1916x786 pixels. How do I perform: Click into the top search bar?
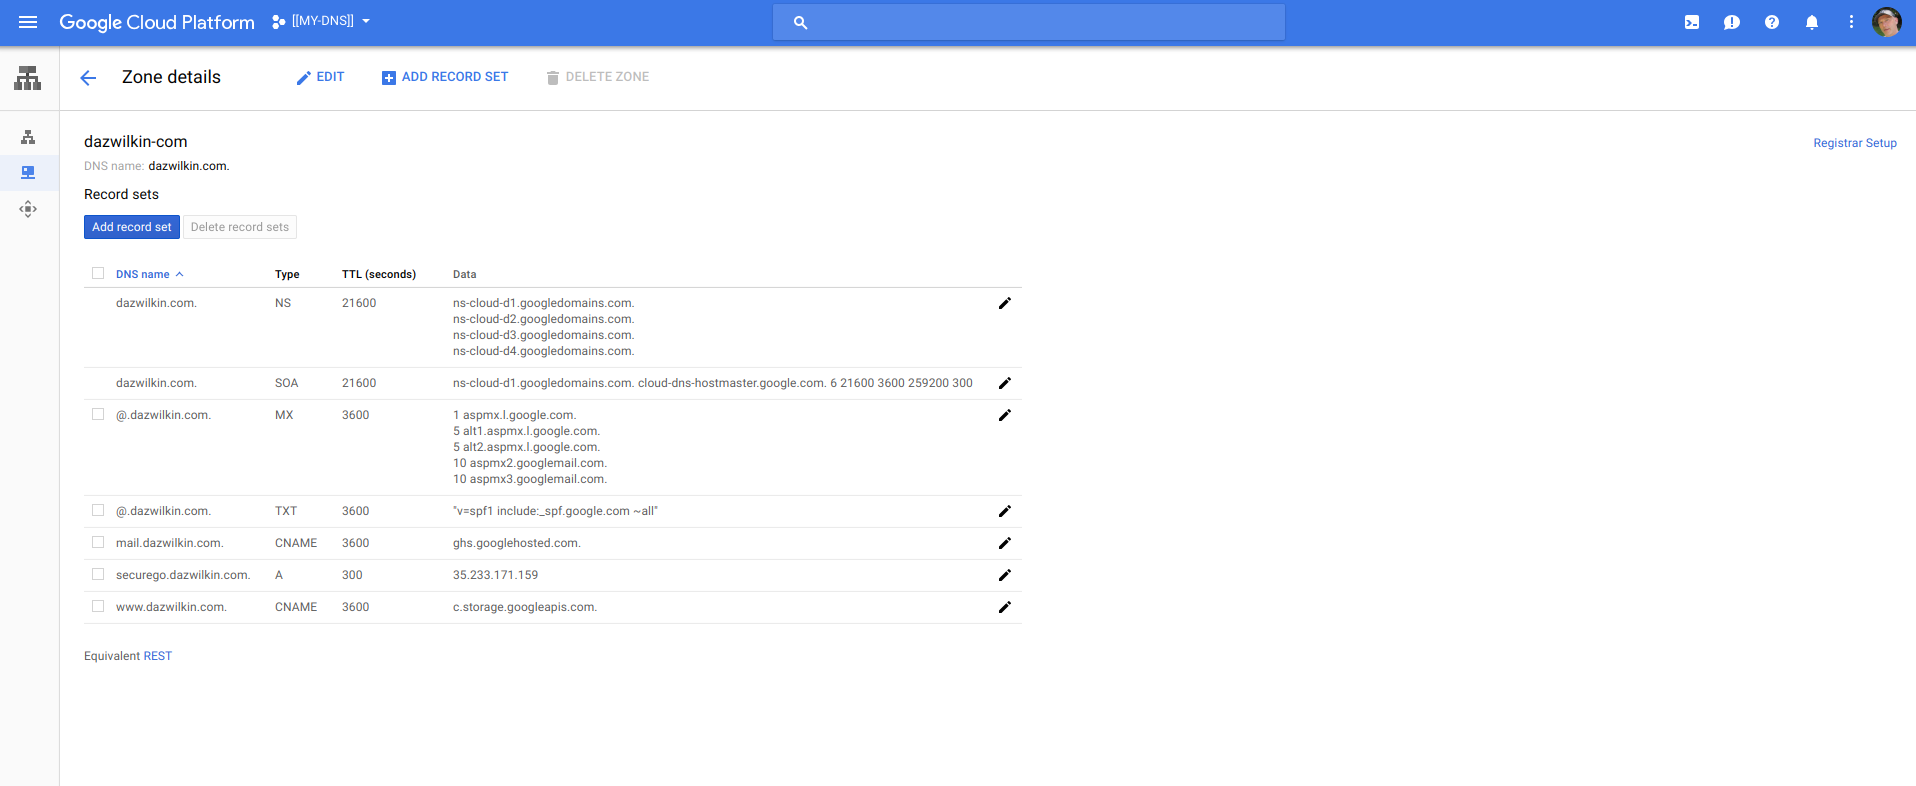pos(1028,22)
